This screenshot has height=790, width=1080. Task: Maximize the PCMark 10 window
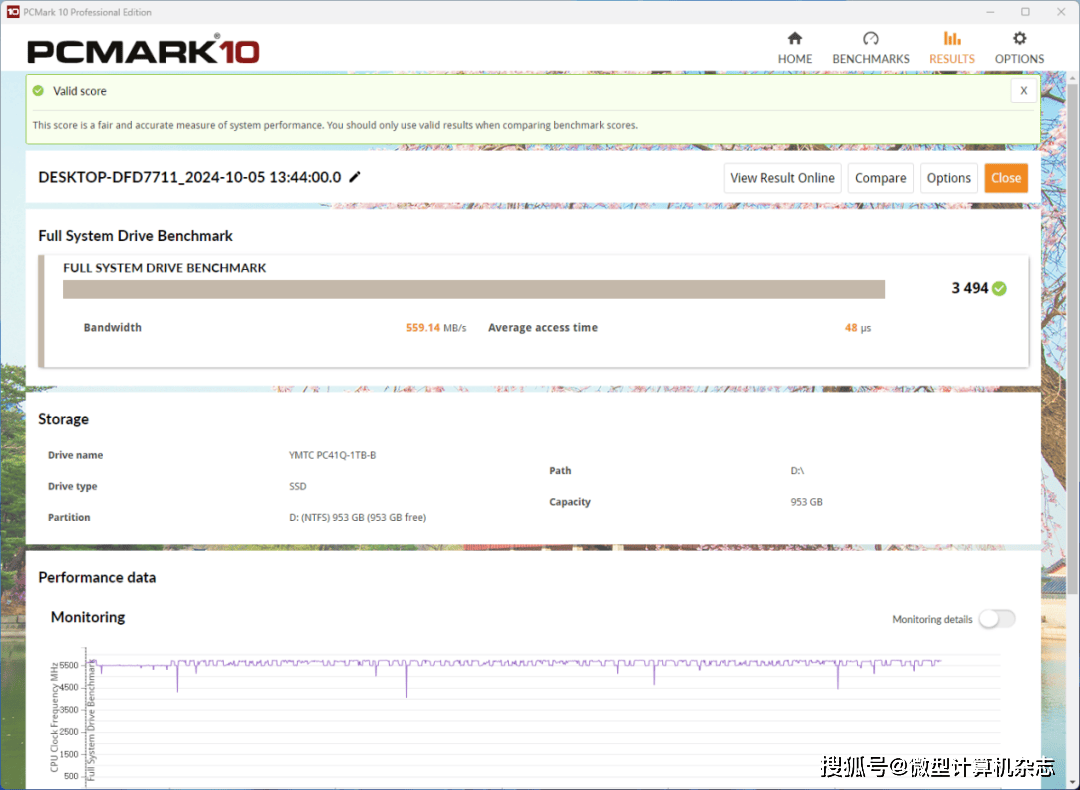tap(1025, 12)
